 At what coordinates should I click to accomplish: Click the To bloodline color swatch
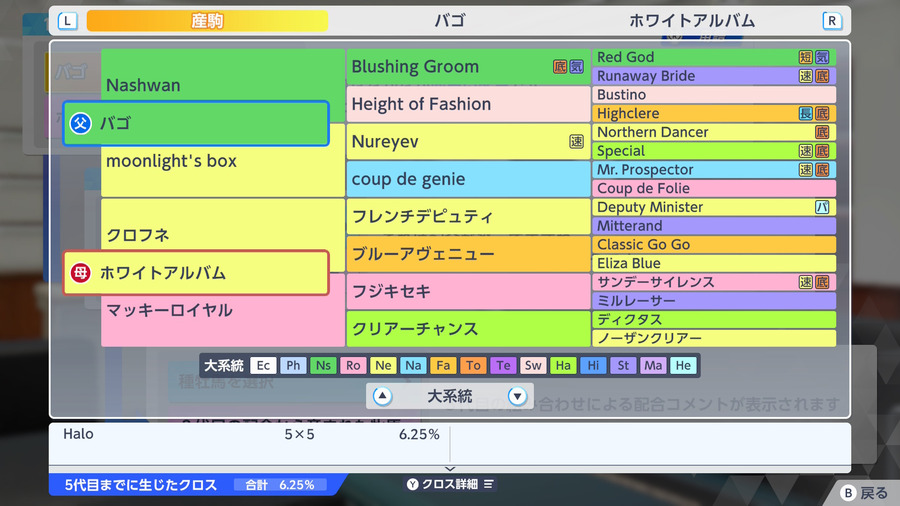(x=473, y=365)
